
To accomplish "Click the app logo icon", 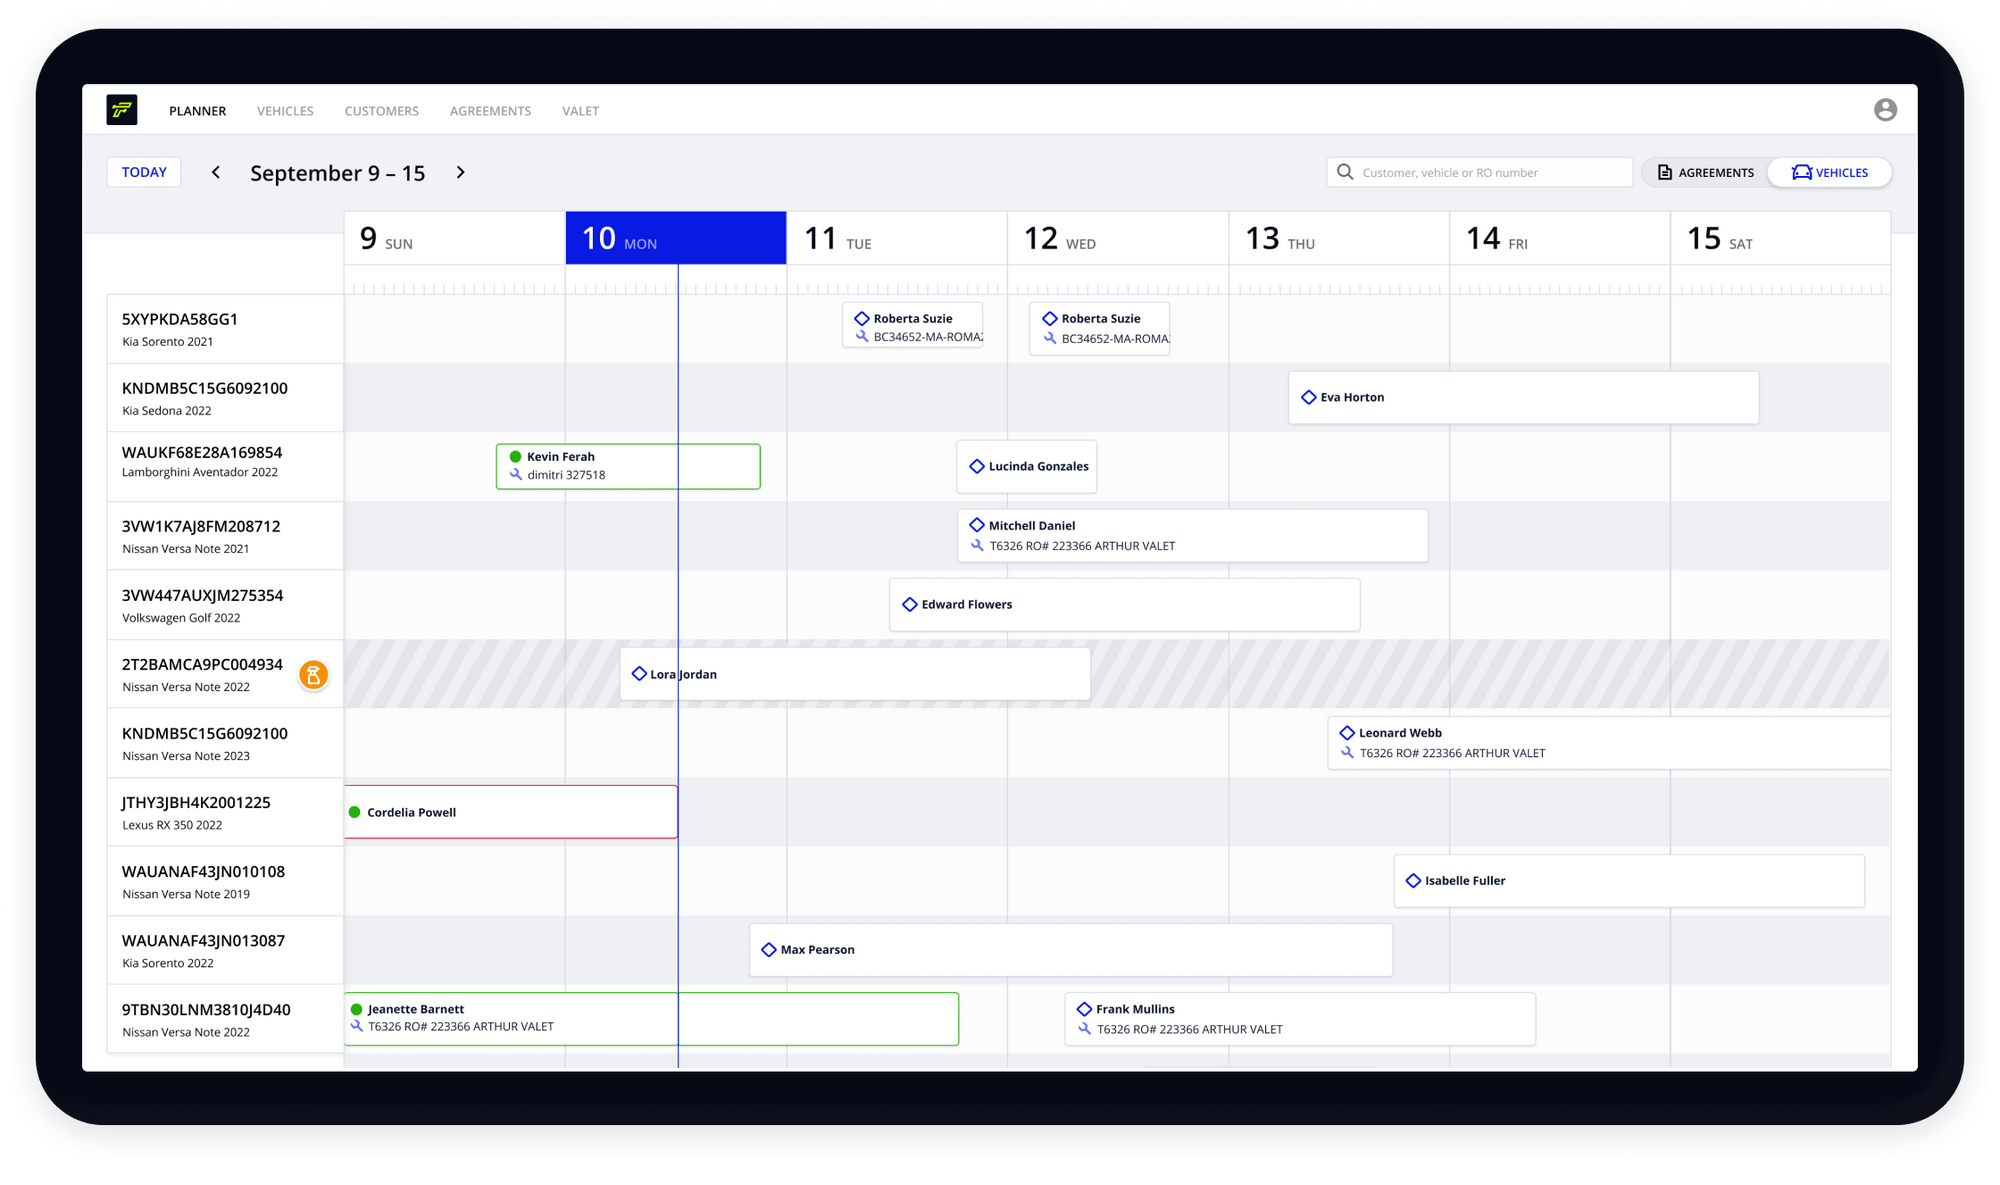I will [x=121, y=110].
